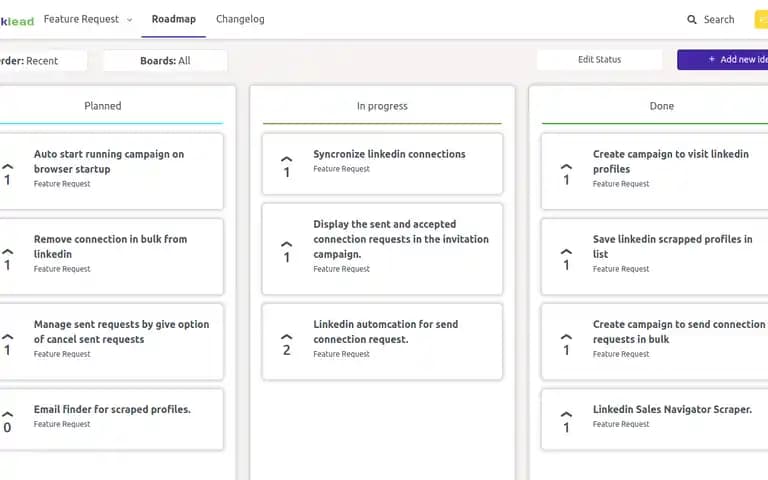Click the Search field in header
768x480 pixels.
pos(711,20)
